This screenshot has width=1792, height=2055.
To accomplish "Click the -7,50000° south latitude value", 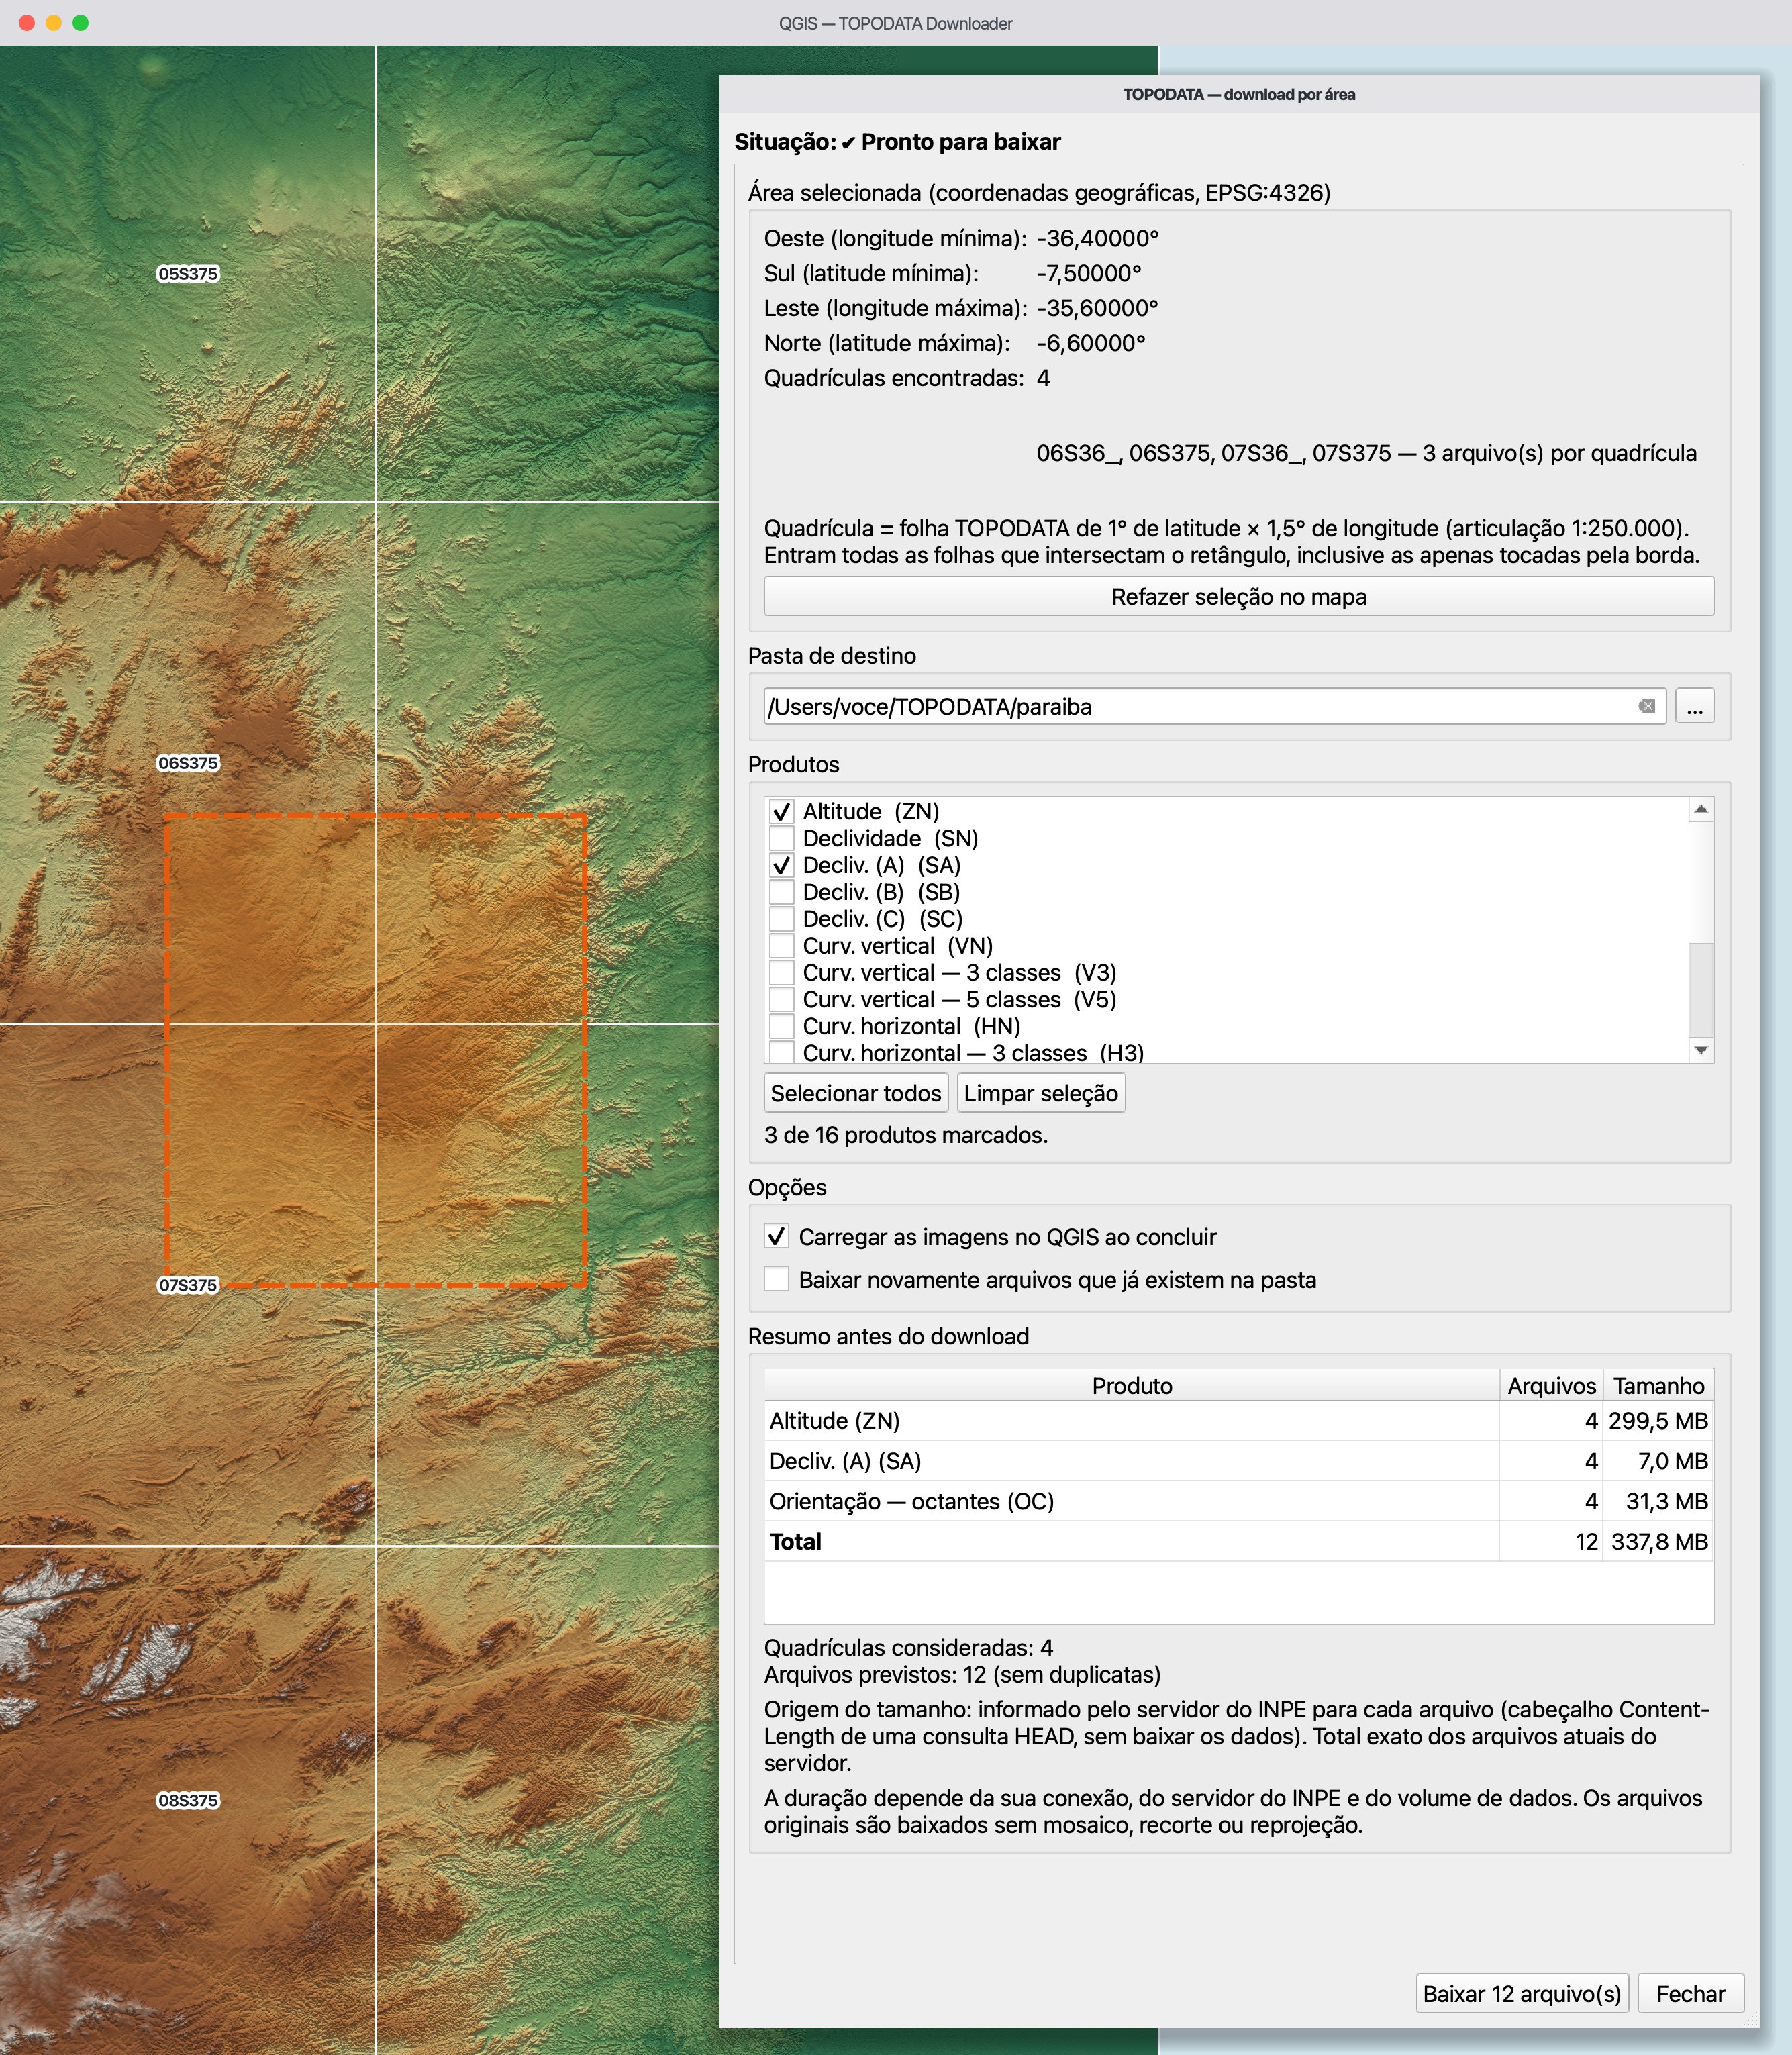I will 1088,273.
